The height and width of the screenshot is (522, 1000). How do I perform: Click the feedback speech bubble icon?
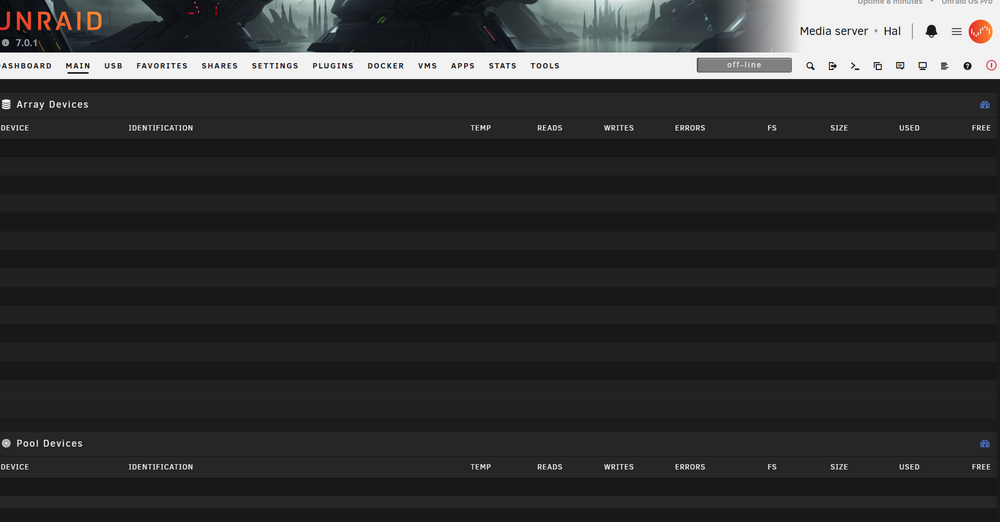900,66
